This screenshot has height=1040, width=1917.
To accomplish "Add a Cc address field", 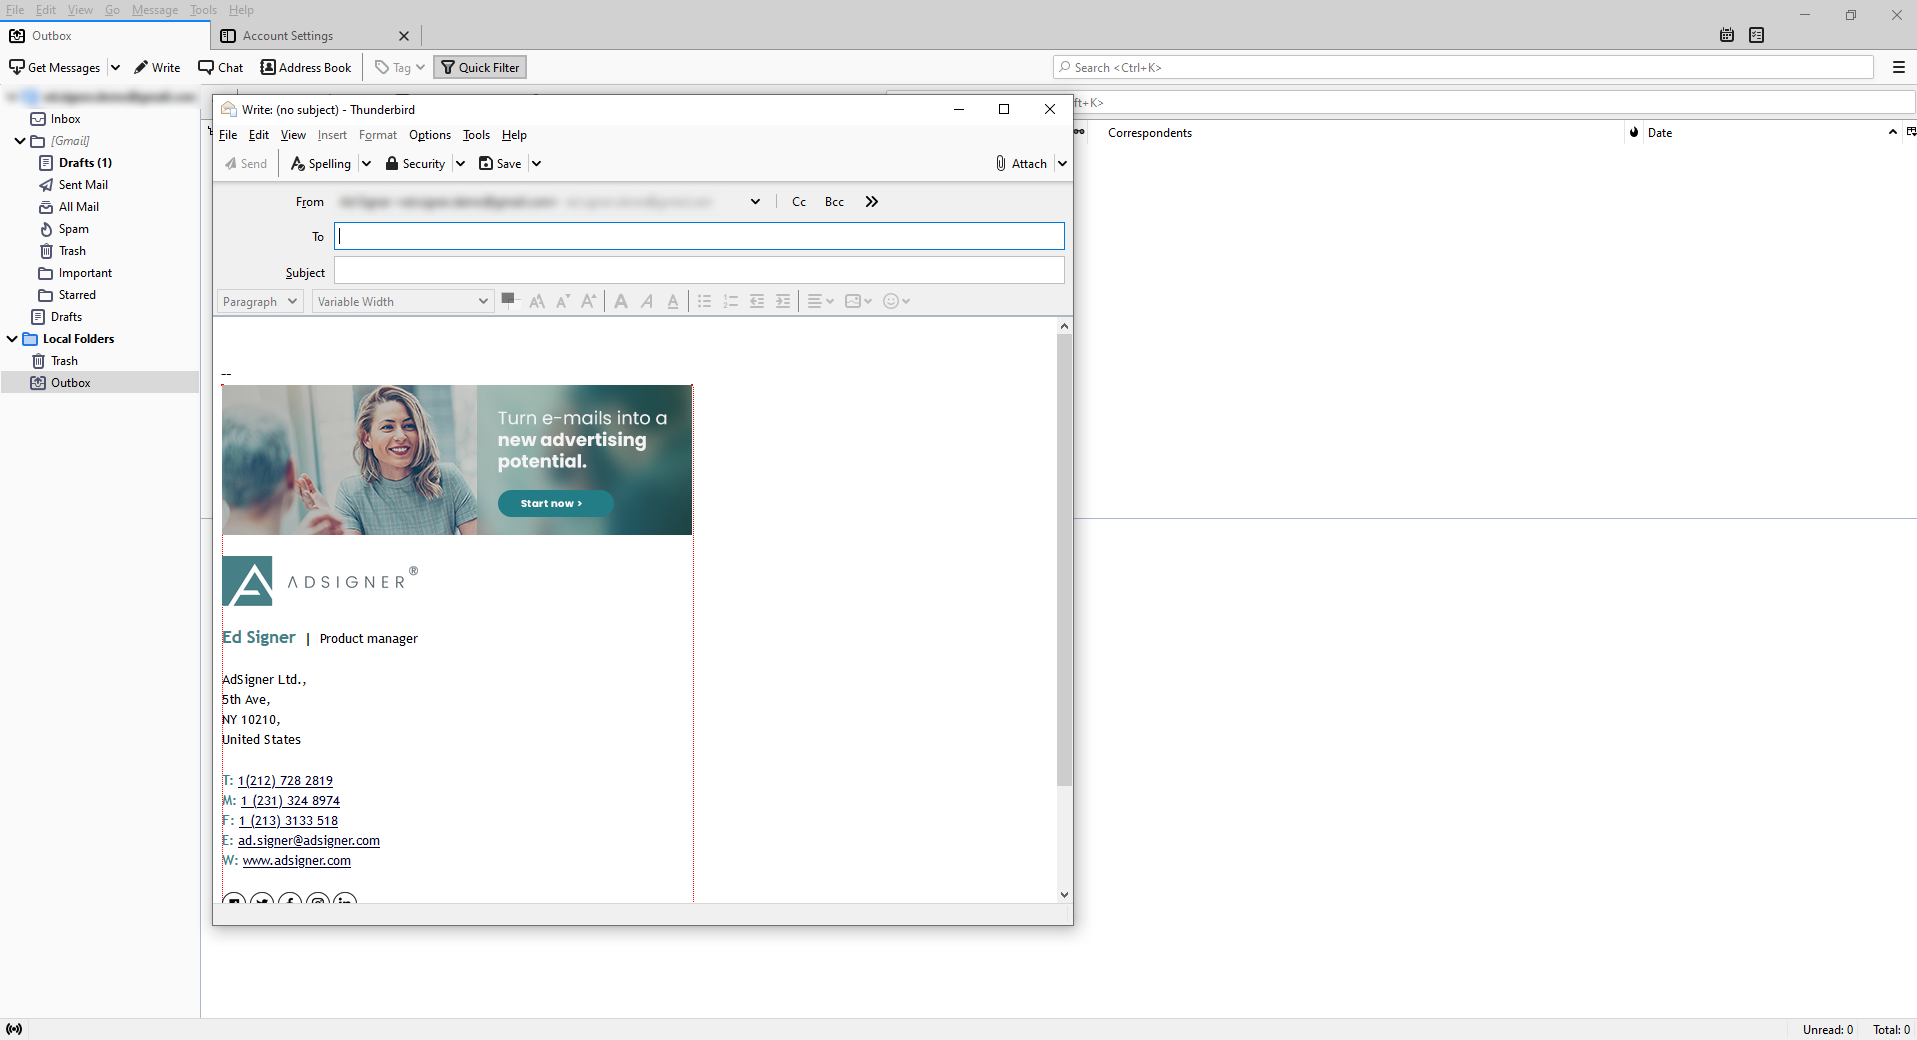I will [x=799, y=202].
